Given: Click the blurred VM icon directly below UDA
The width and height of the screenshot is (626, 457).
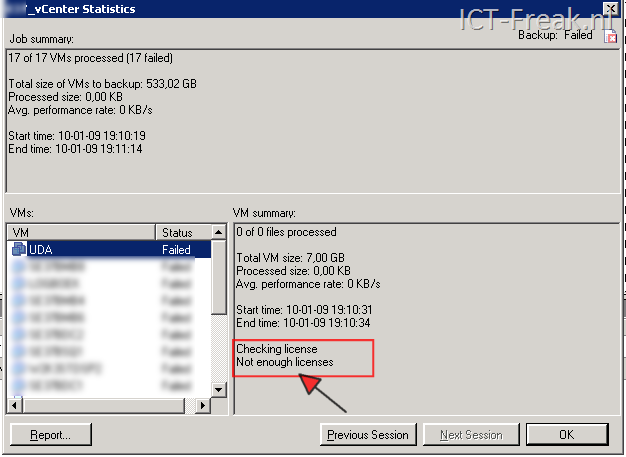Looking at the screenshot, I should point(19,268).
